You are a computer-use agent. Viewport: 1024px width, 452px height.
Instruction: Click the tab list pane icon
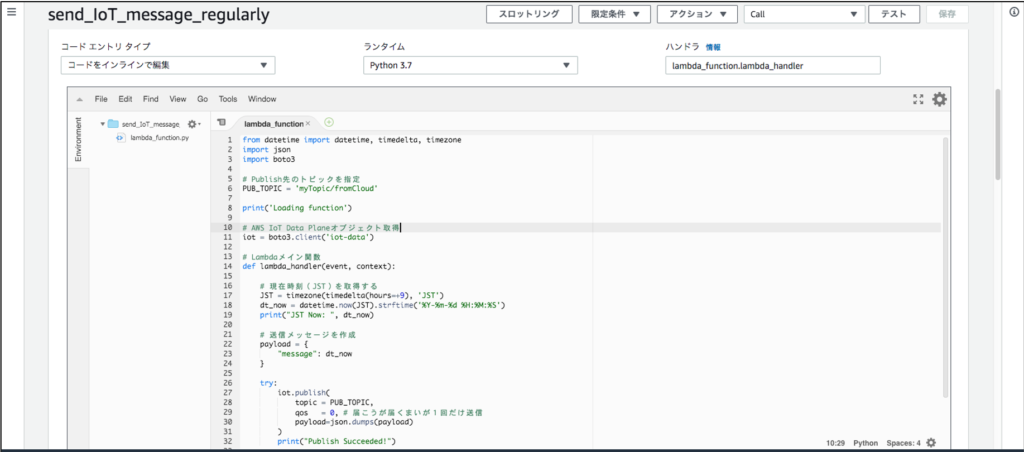tap(222, 122)
